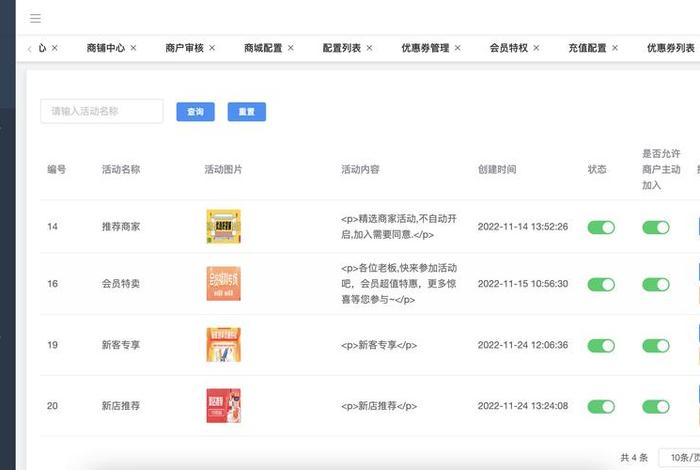This screenshot has width=700, height=470.
Task: Close the 会员特权 tab
Action: [x=536, y=48]
